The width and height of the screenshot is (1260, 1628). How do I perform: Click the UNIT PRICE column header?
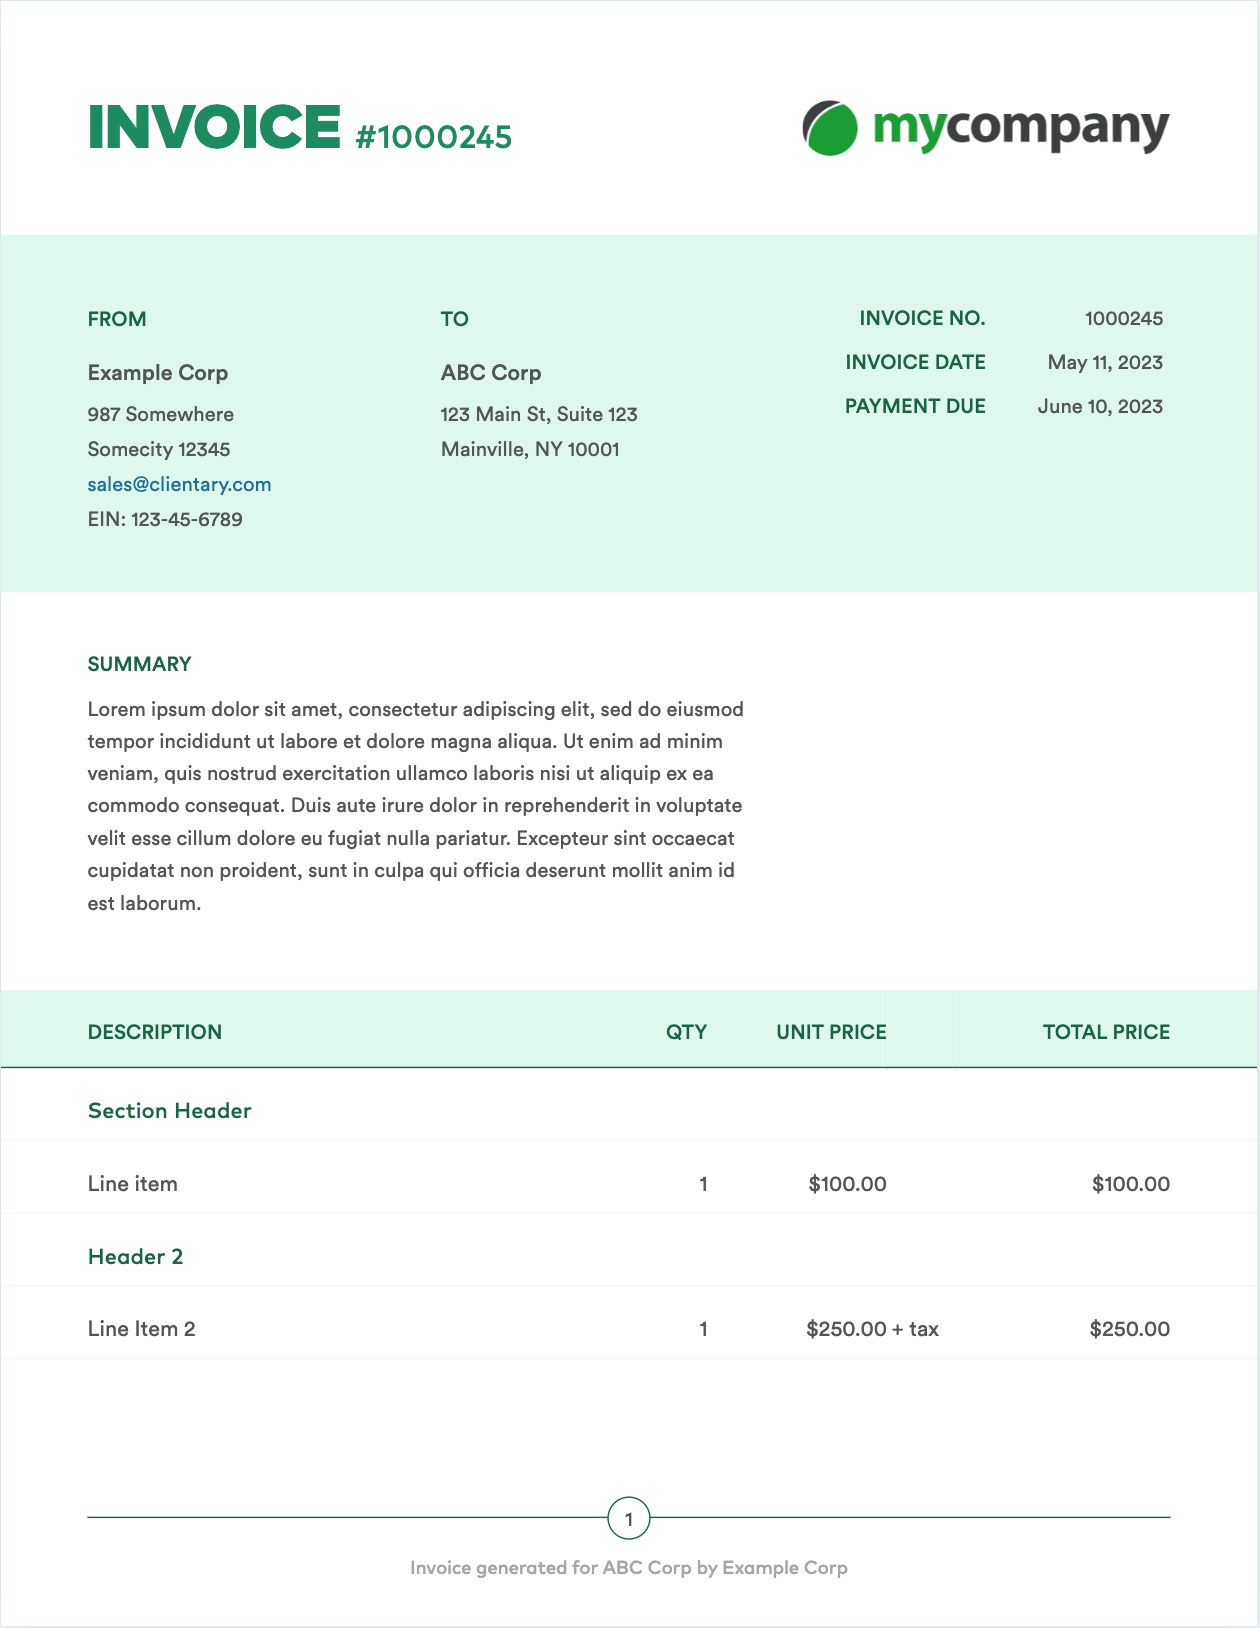(x=831, y=1032)
